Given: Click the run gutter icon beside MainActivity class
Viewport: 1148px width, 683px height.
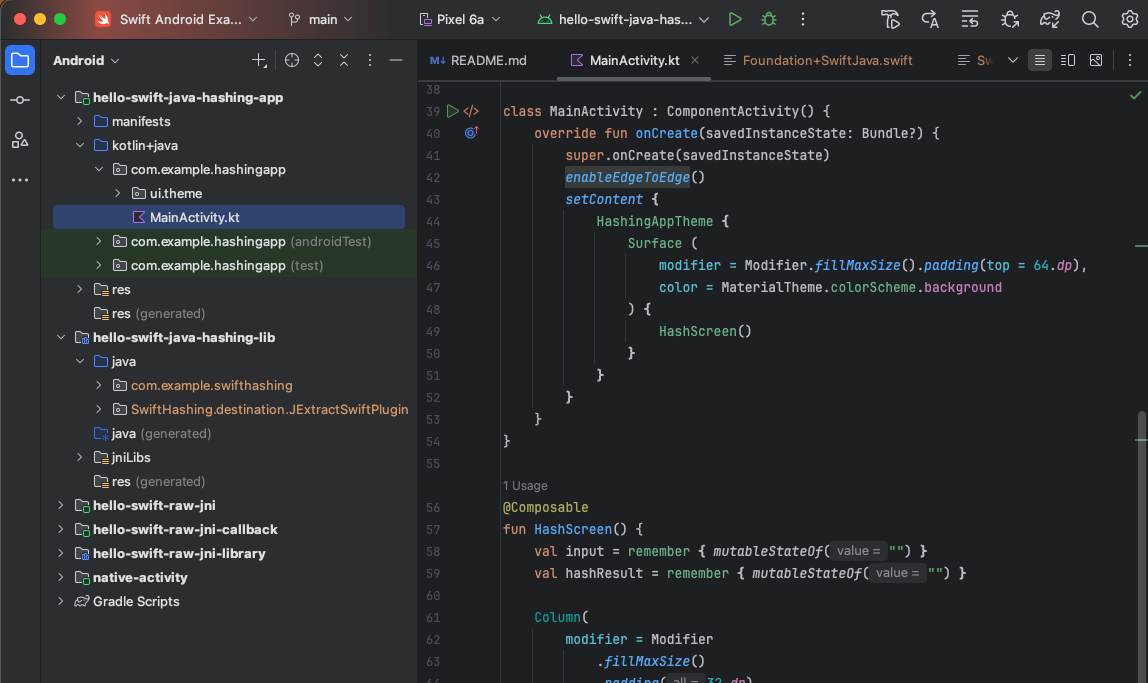Looking at the screenshot, I should 452,111.
